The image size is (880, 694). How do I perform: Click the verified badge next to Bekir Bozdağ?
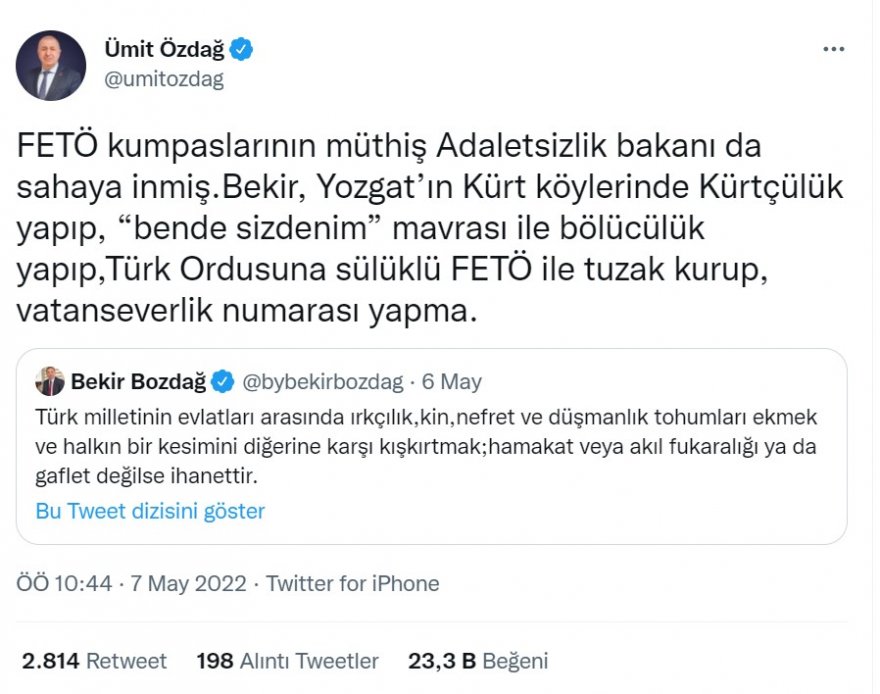click(221, 381)
